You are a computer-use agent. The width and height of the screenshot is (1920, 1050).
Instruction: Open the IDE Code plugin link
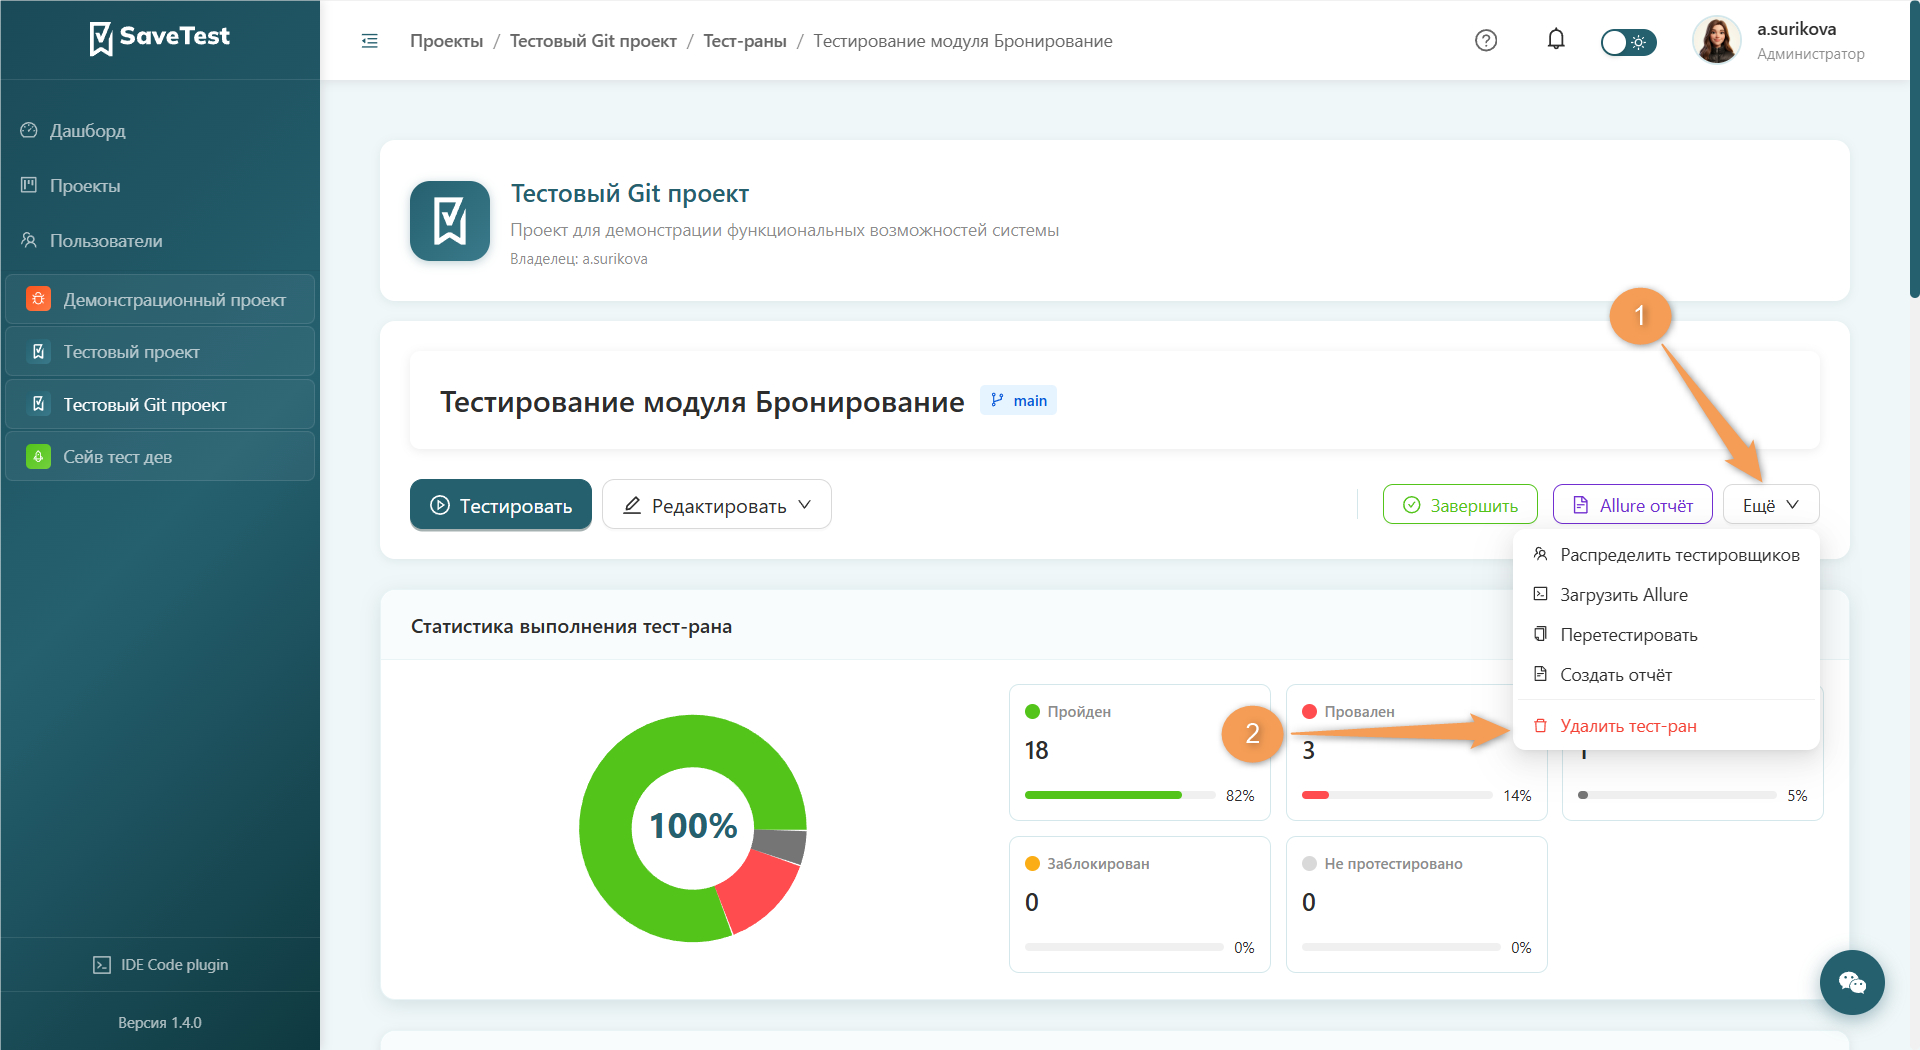click(x=160, y=965)
